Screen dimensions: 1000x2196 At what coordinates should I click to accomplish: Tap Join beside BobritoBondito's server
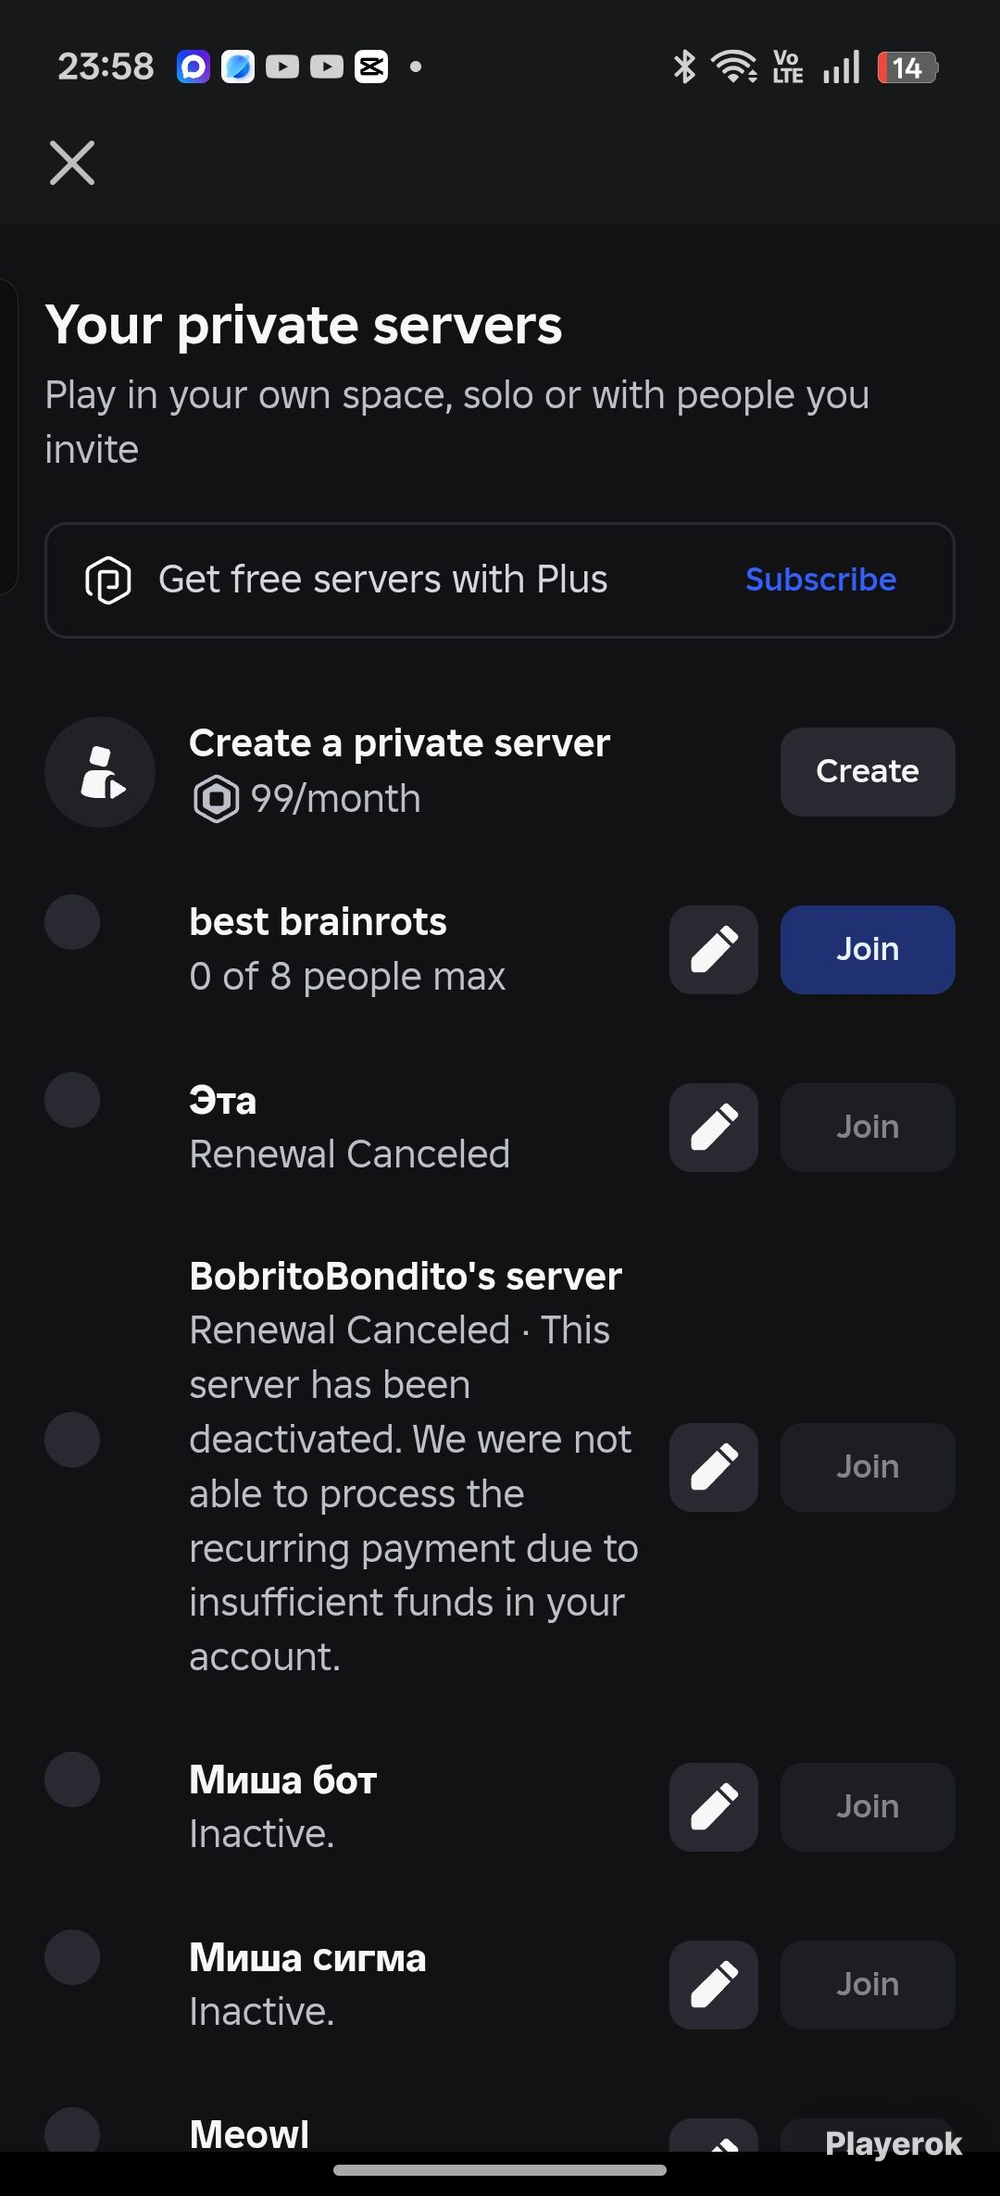pos(868,1467)
